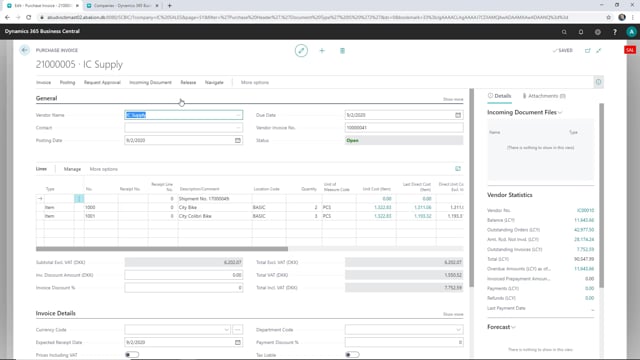Click More options in the Lines section

click(104, 169)
